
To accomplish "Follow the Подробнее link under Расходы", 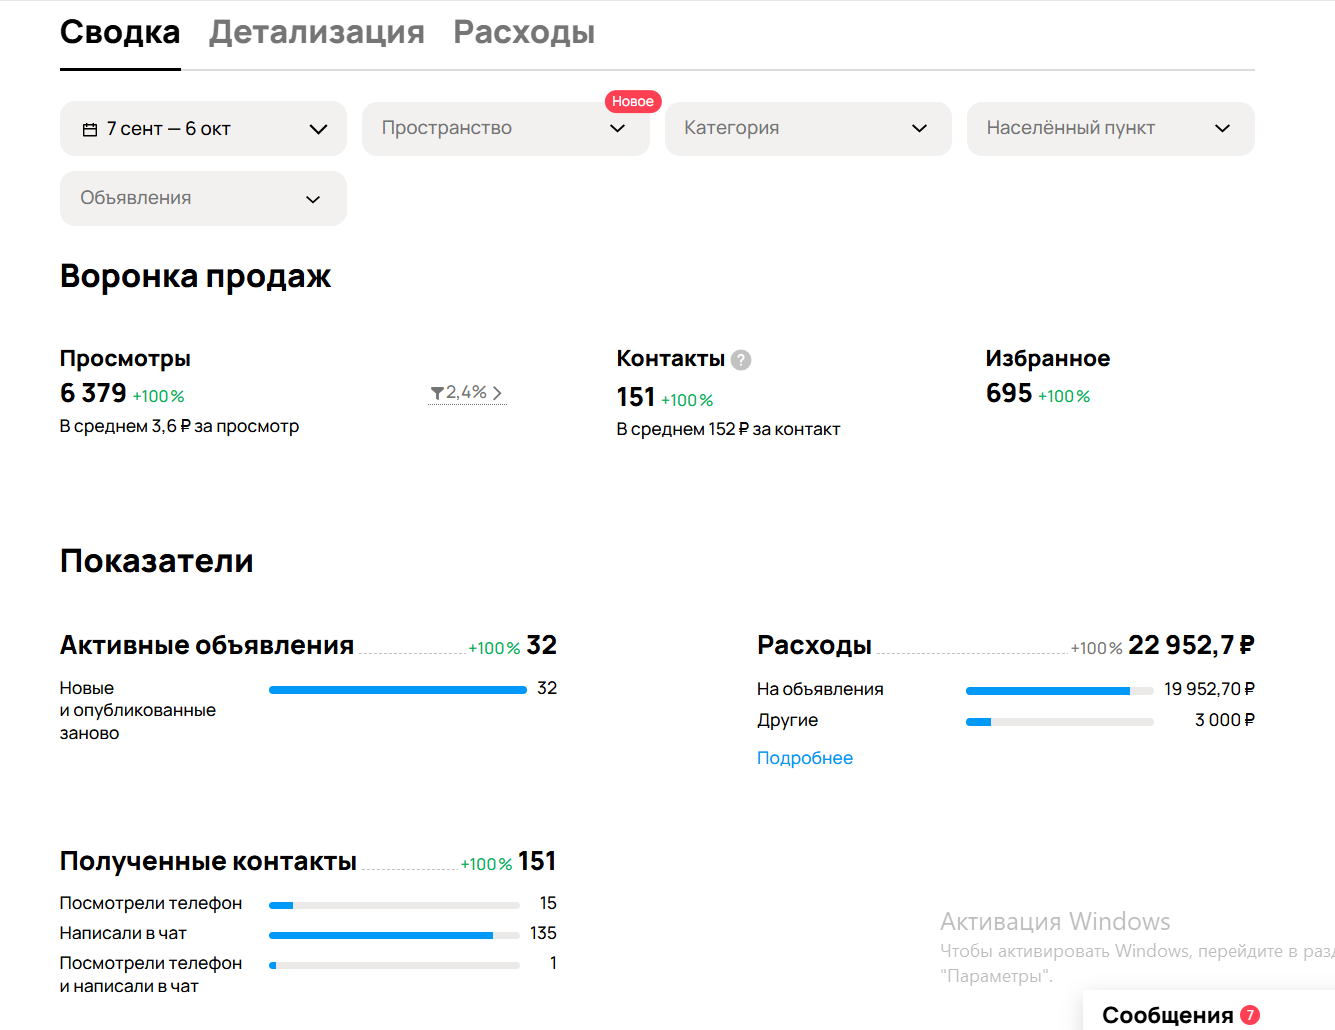I will click(805, 758).
